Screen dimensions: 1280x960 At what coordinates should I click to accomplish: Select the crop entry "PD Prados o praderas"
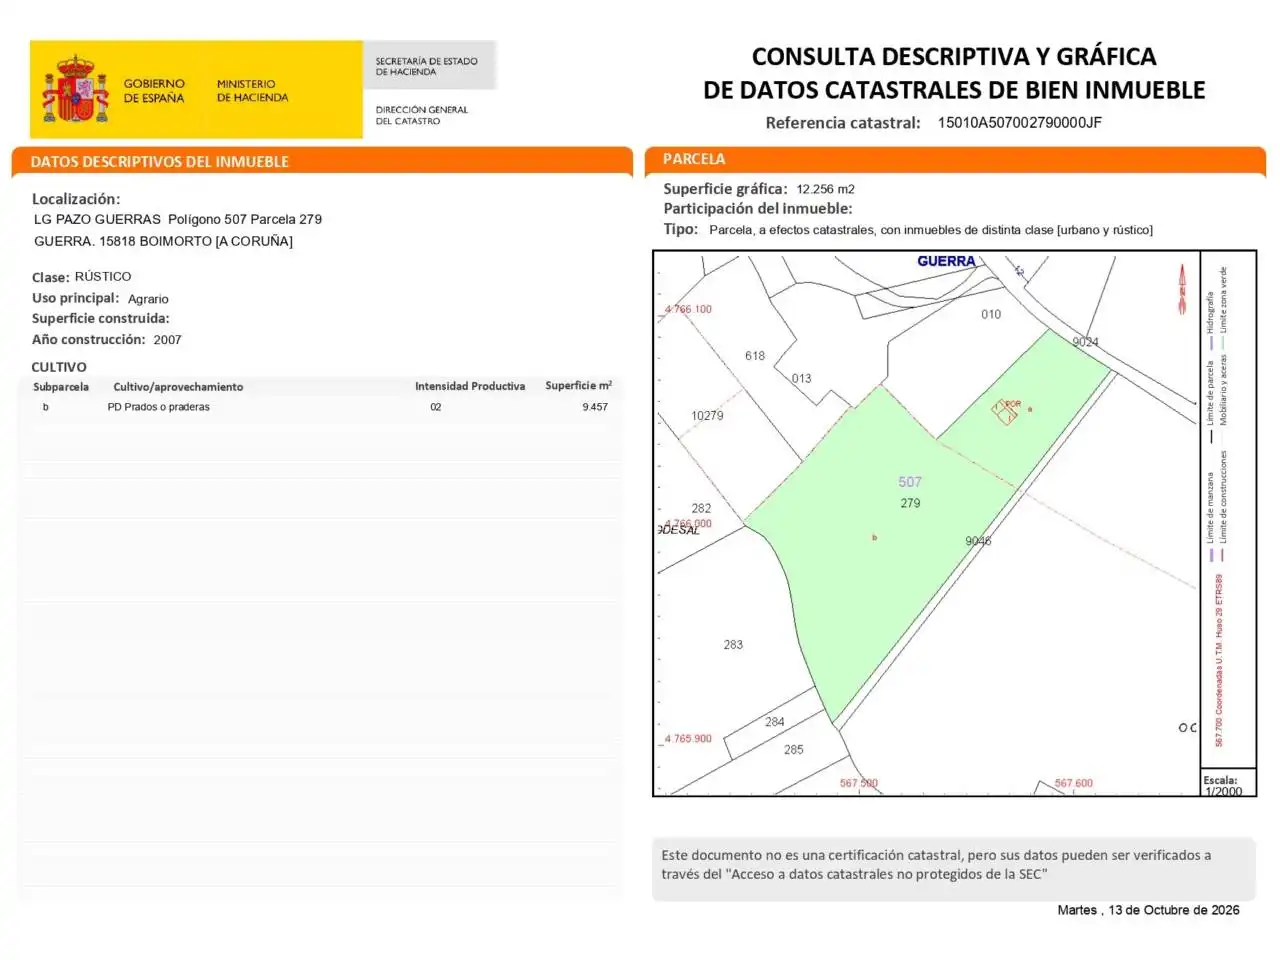pyautogui.click(x=158, y=407)
